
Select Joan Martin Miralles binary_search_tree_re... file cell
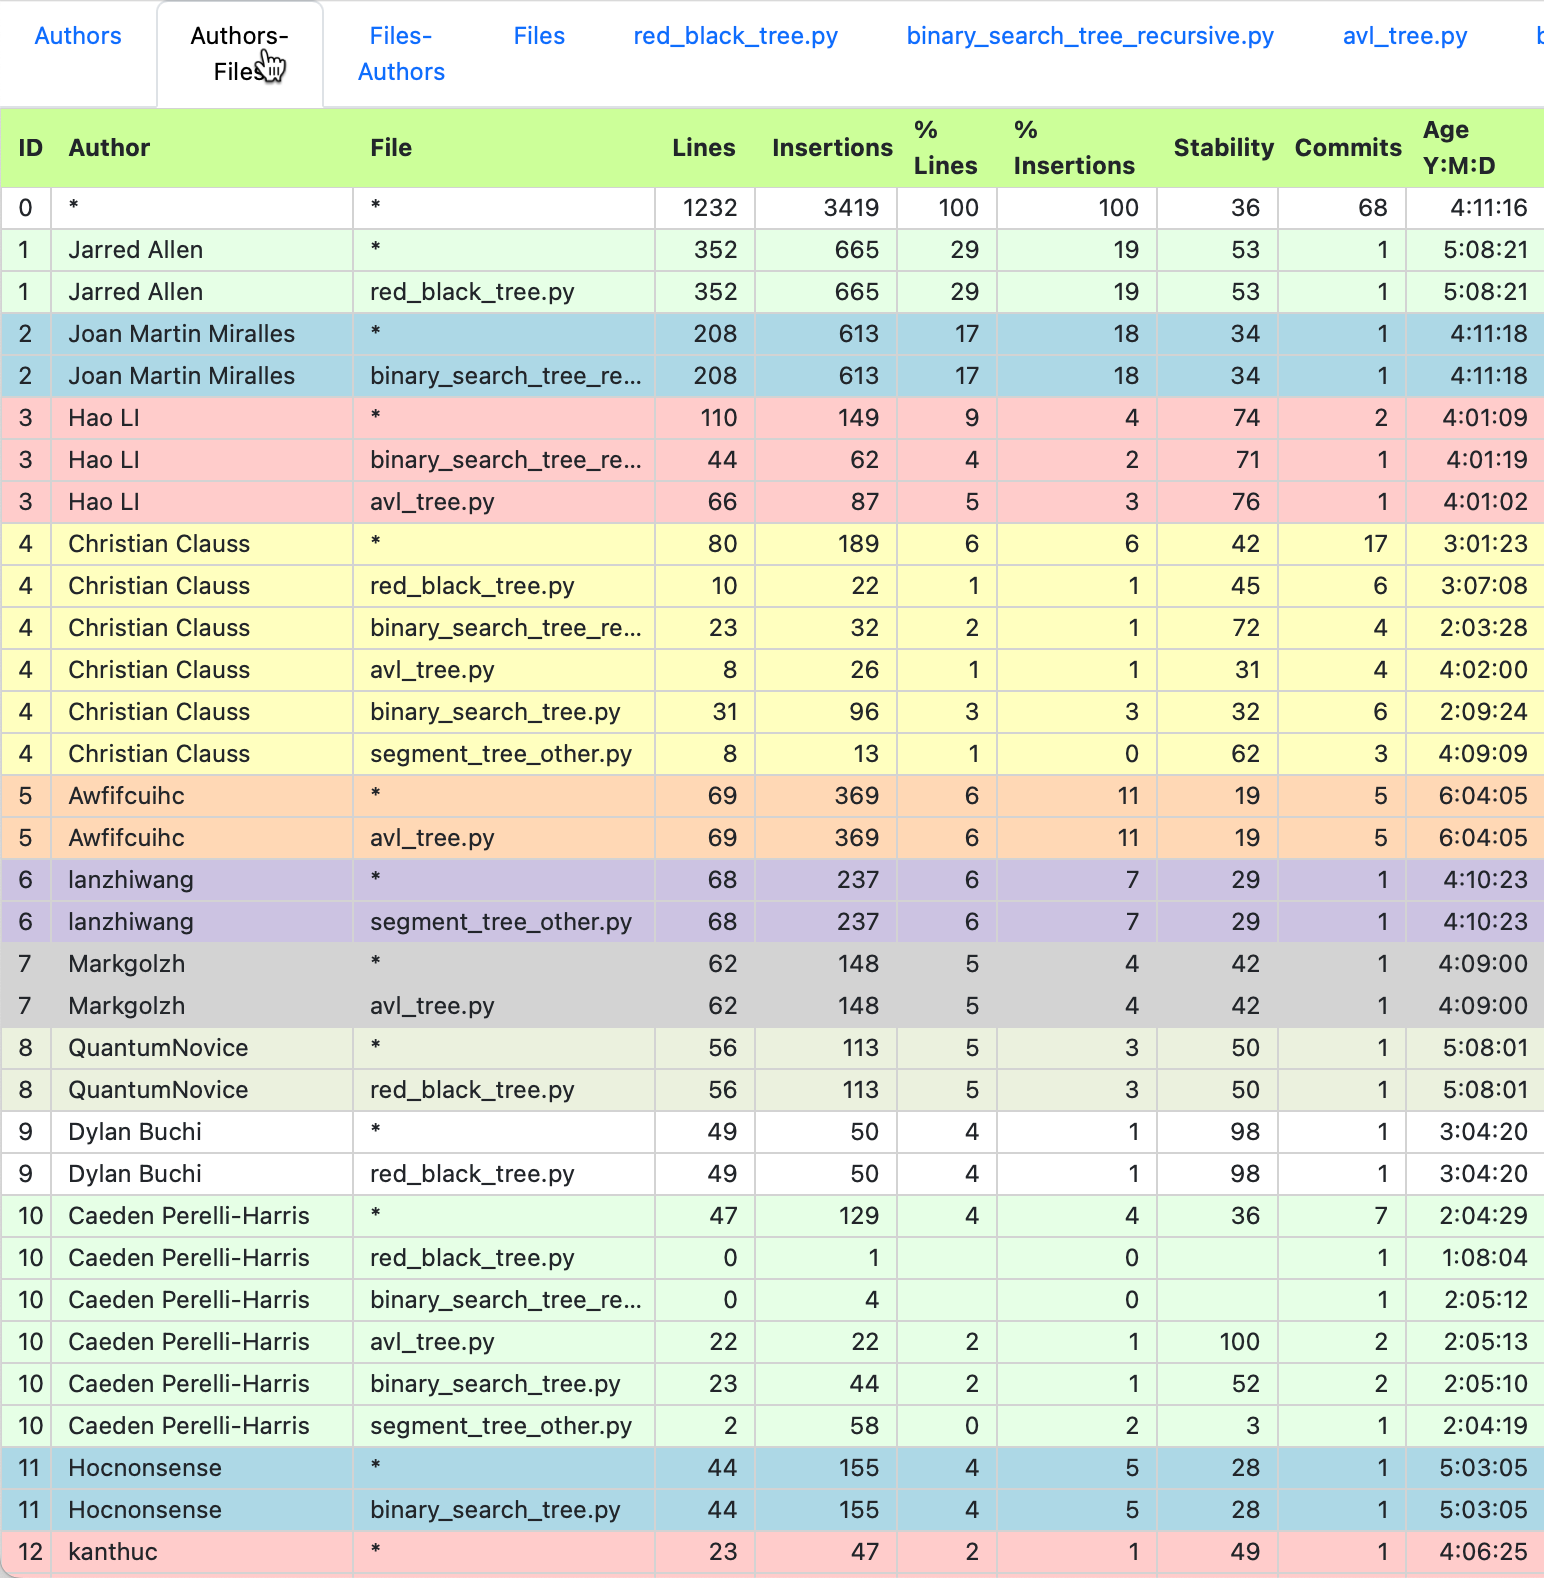[x=505, y=376]
